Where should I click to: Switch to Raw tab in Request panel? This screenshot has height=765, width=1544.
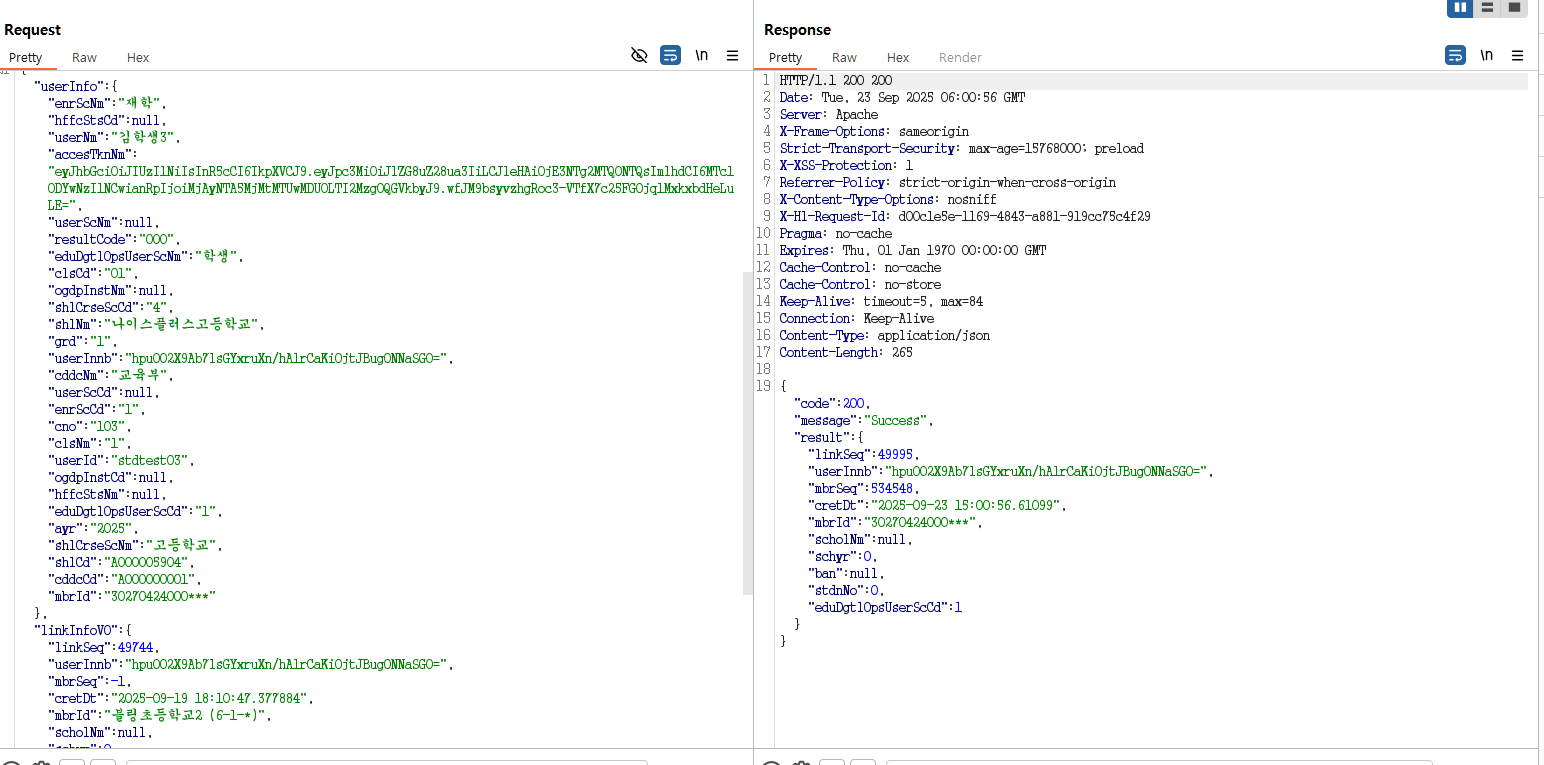(x=84, y=58)
